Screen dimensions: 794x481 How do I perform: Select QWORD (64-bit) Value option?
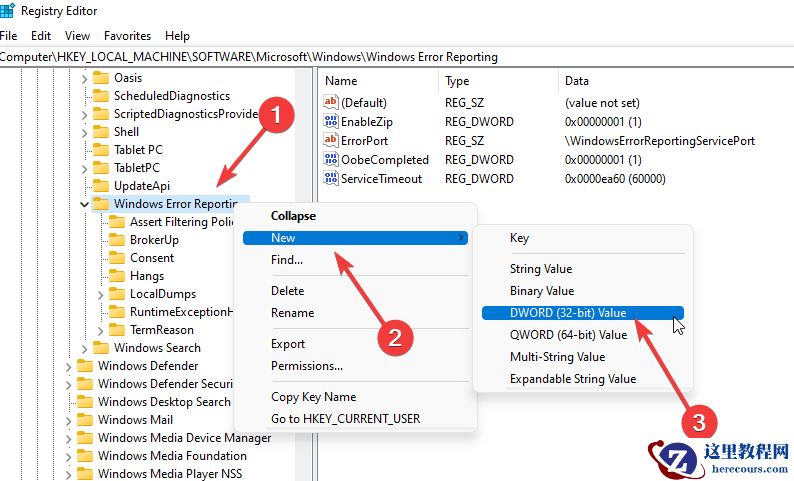568,335
